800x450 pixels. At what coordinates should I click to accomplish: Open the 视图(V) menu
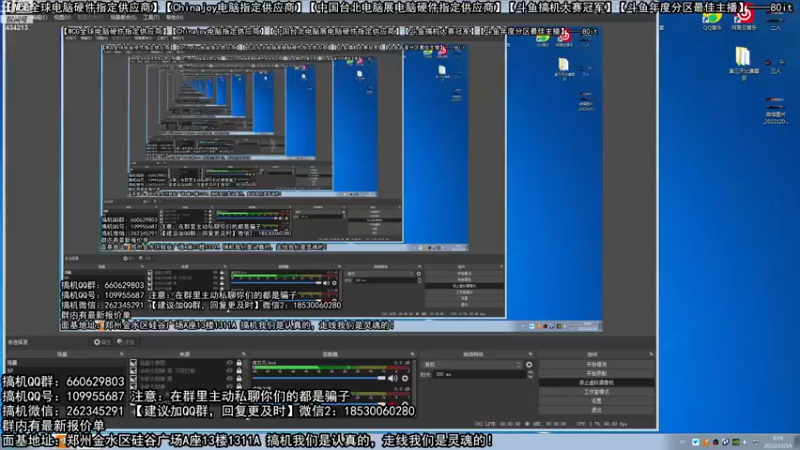click(62, 17)
